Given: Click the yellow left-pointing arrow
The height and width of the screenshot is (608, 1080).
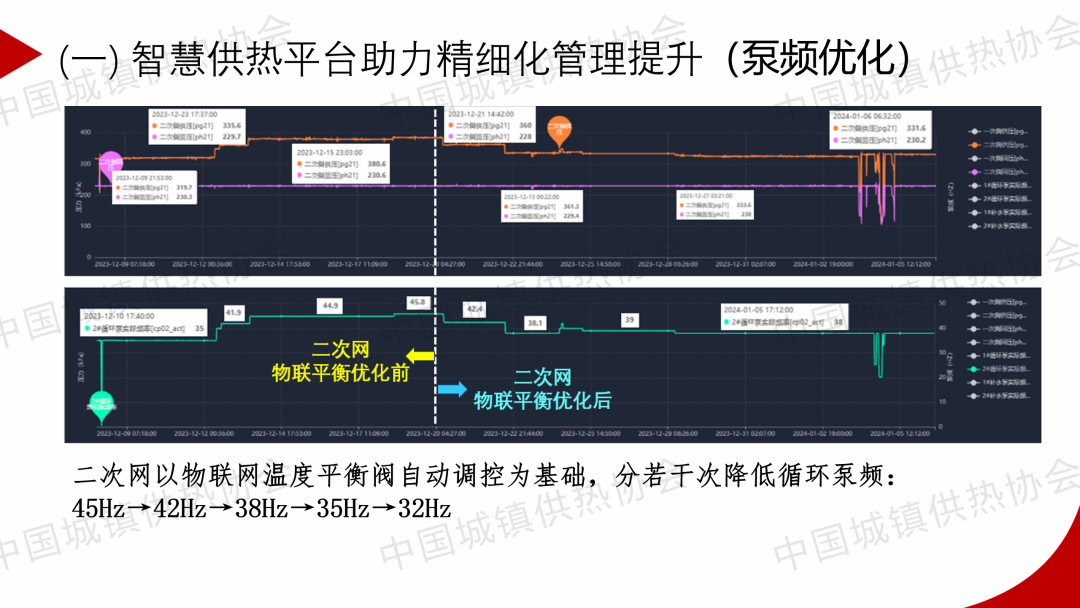Looking at the screenshot, I should [420, 356].
